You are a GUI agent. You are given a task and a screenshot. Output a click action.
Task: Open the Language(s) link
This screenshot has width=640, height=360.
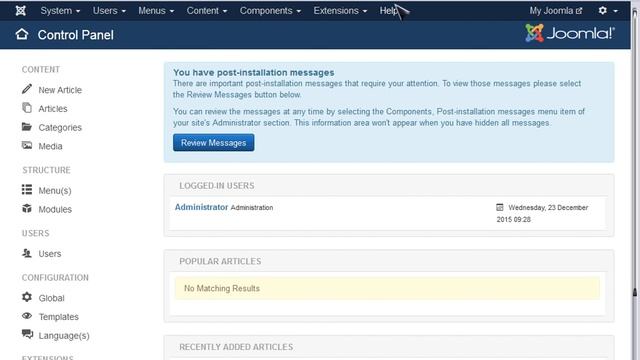[x=64, y=336]
